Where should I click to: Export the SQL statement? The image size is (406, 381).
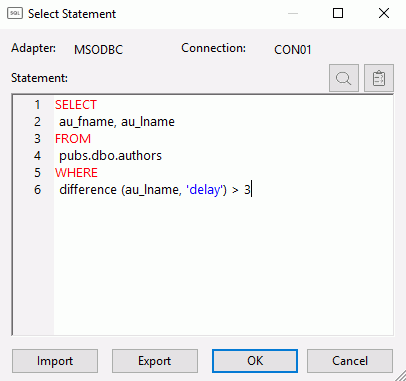[x=155, y=361]
